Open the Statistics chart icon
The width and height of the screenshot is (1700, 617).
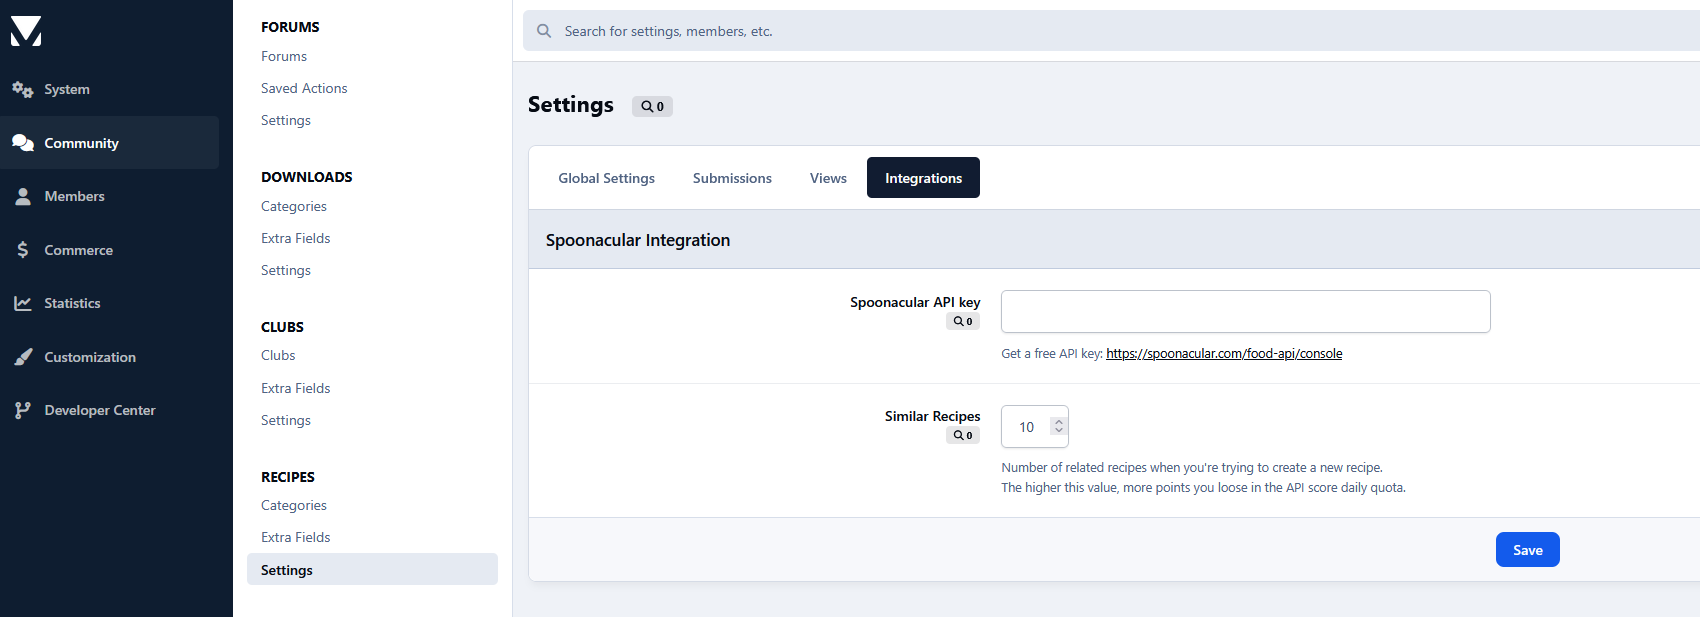click(x=23, y=303)
